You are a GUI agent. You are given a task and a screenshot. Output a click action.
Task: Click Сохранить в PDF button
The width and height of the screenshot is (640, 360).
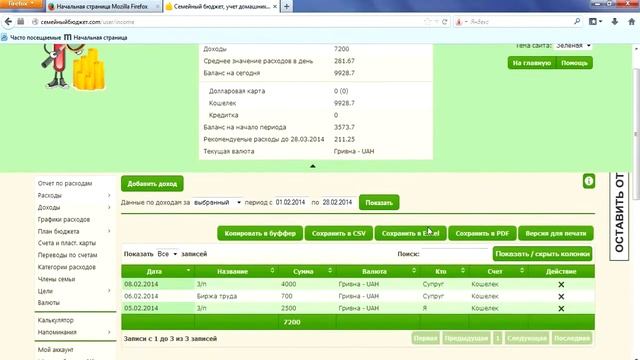click(x=482, y=233)
